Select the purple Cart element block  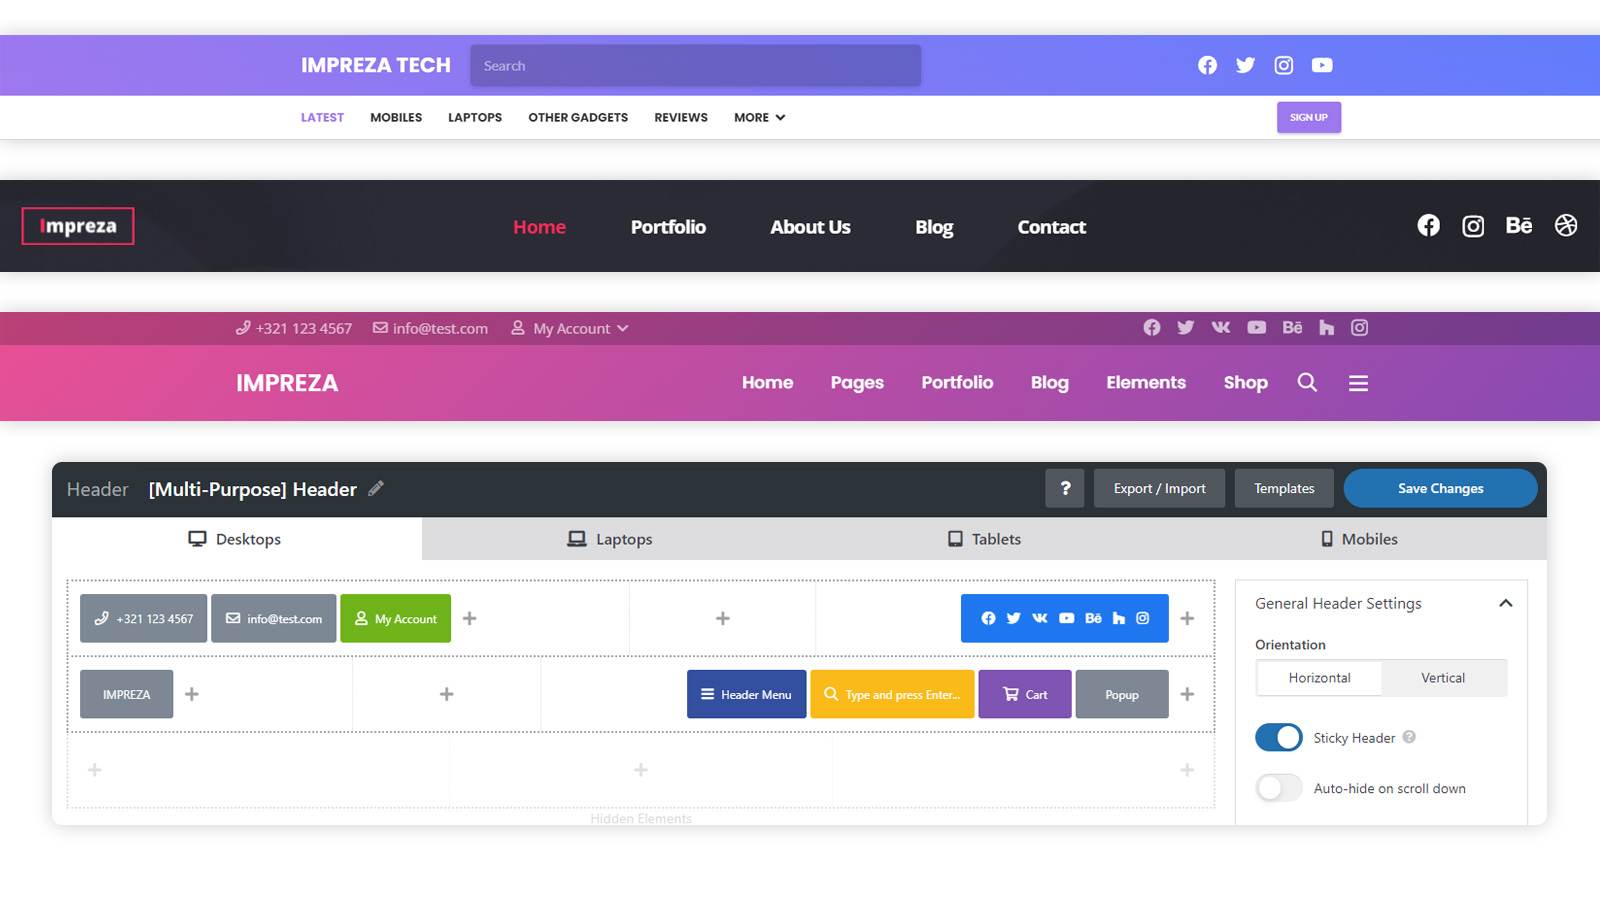coord(1025,694)
